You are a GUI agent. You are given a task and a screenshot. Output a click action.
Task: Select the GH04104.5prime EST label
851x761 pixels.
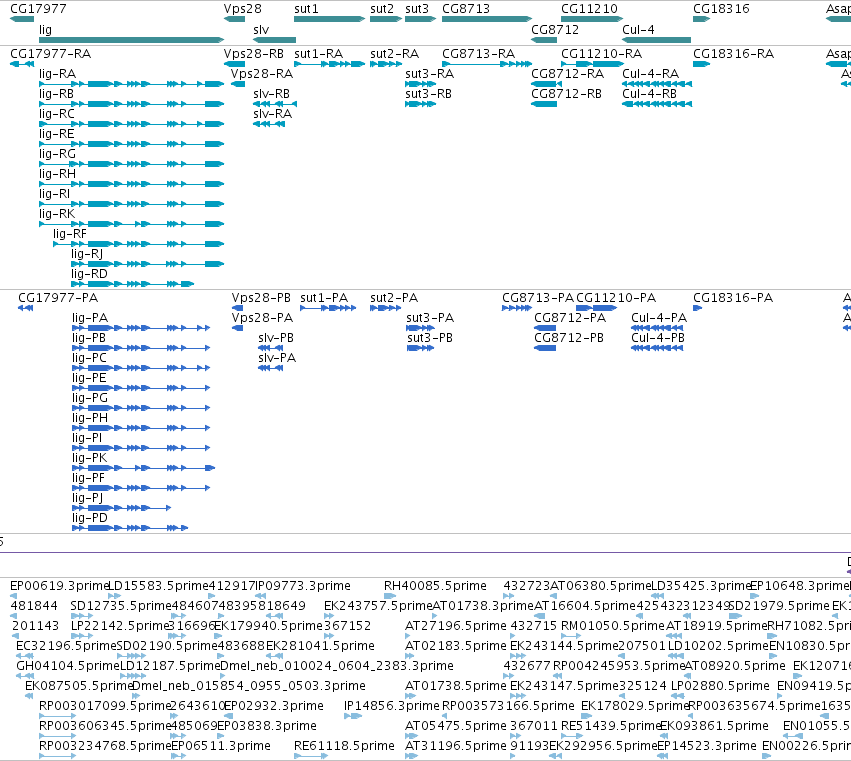[68, 666]
